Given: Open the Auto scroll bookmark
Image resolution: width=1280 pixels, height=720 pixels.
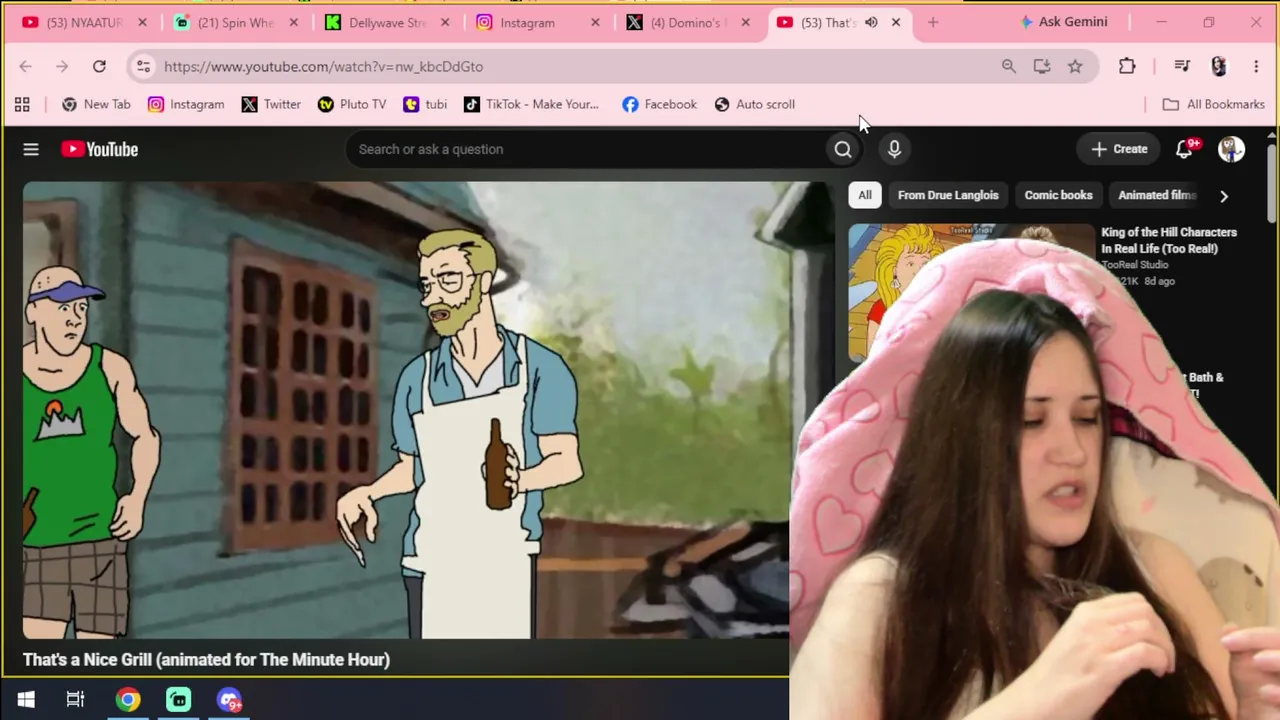Looking at the screenshot, I should point(755,104).
